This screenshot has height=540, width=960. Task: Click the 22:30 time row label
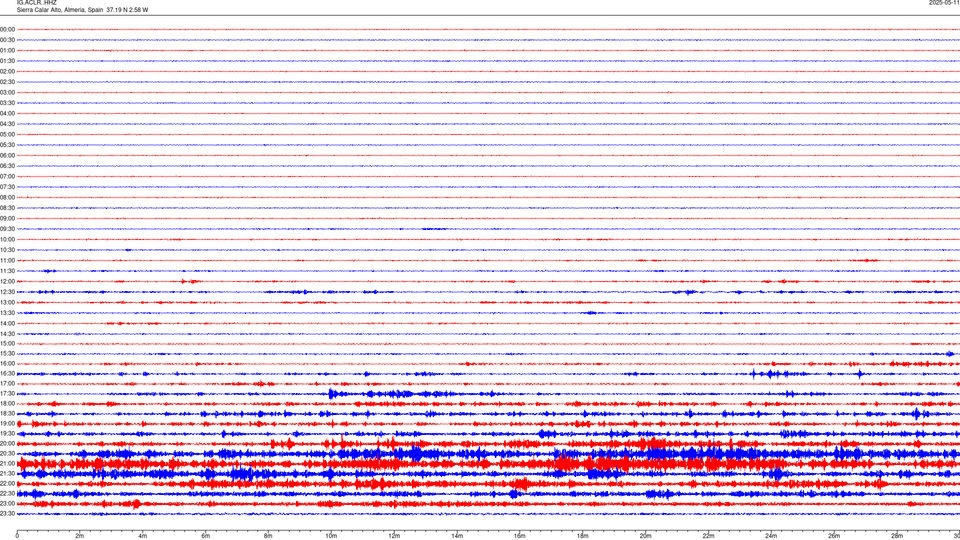point(7,493)
